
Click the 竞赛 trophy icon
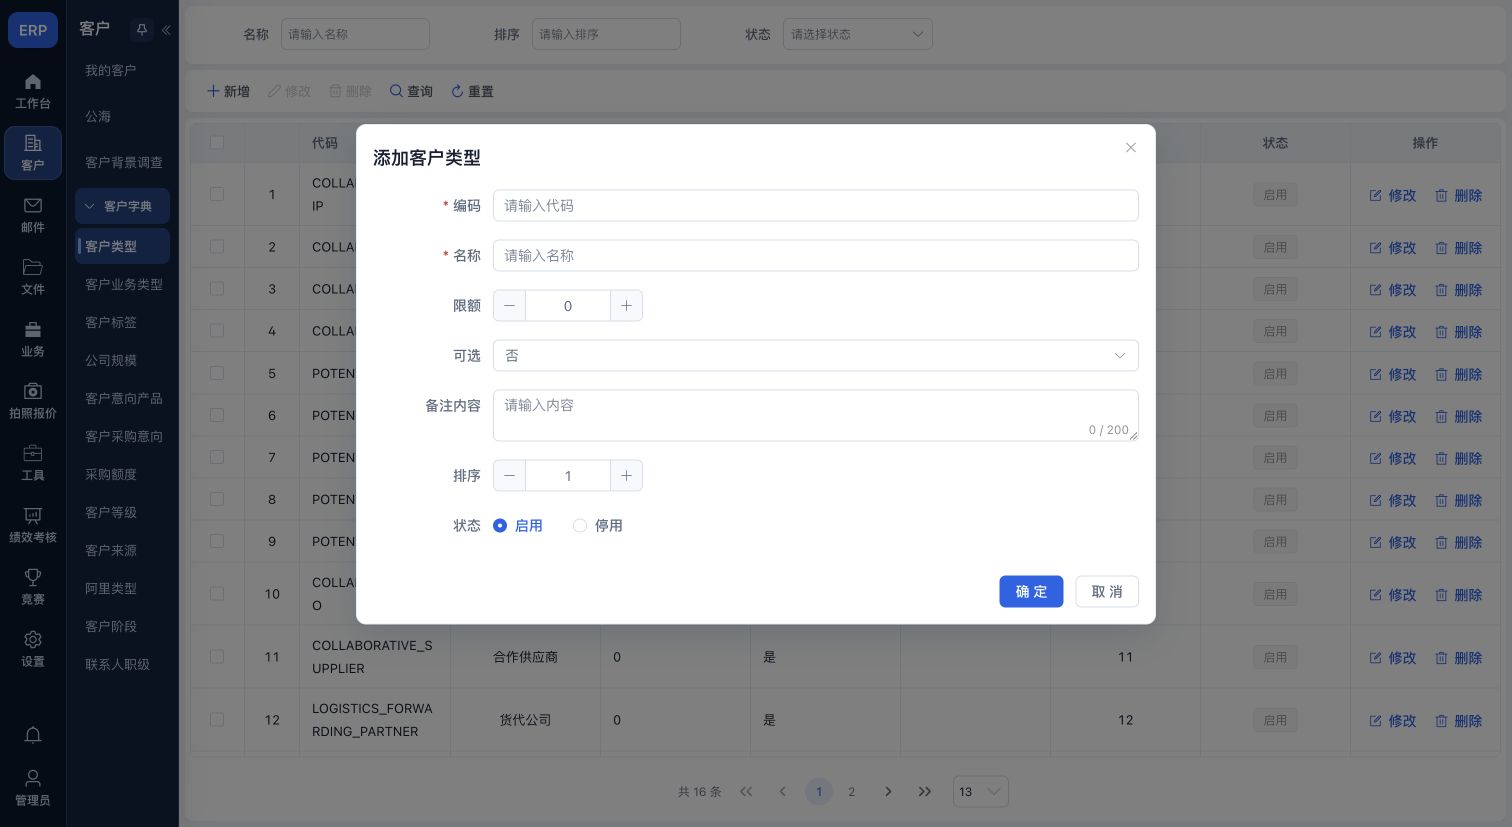tap(33, 577)
